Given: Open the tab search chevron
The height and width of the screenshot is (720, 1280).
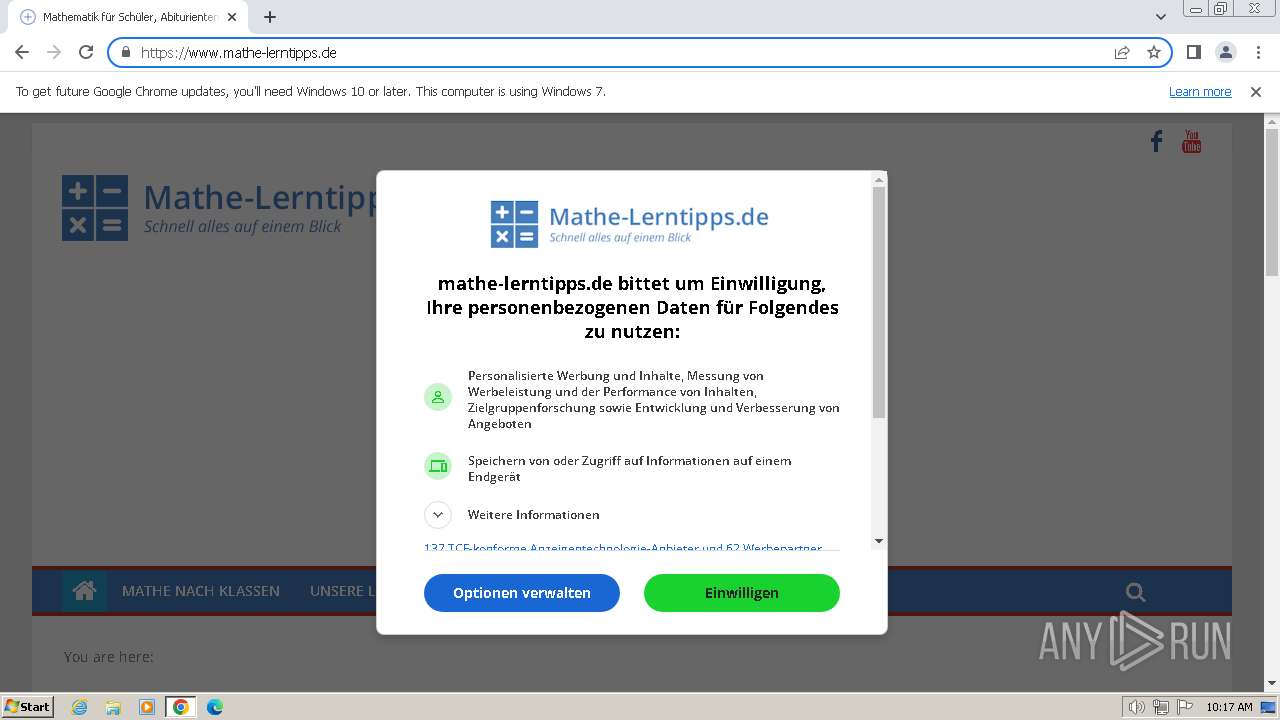Looking at the screenshot, I should pos(1161,17).
